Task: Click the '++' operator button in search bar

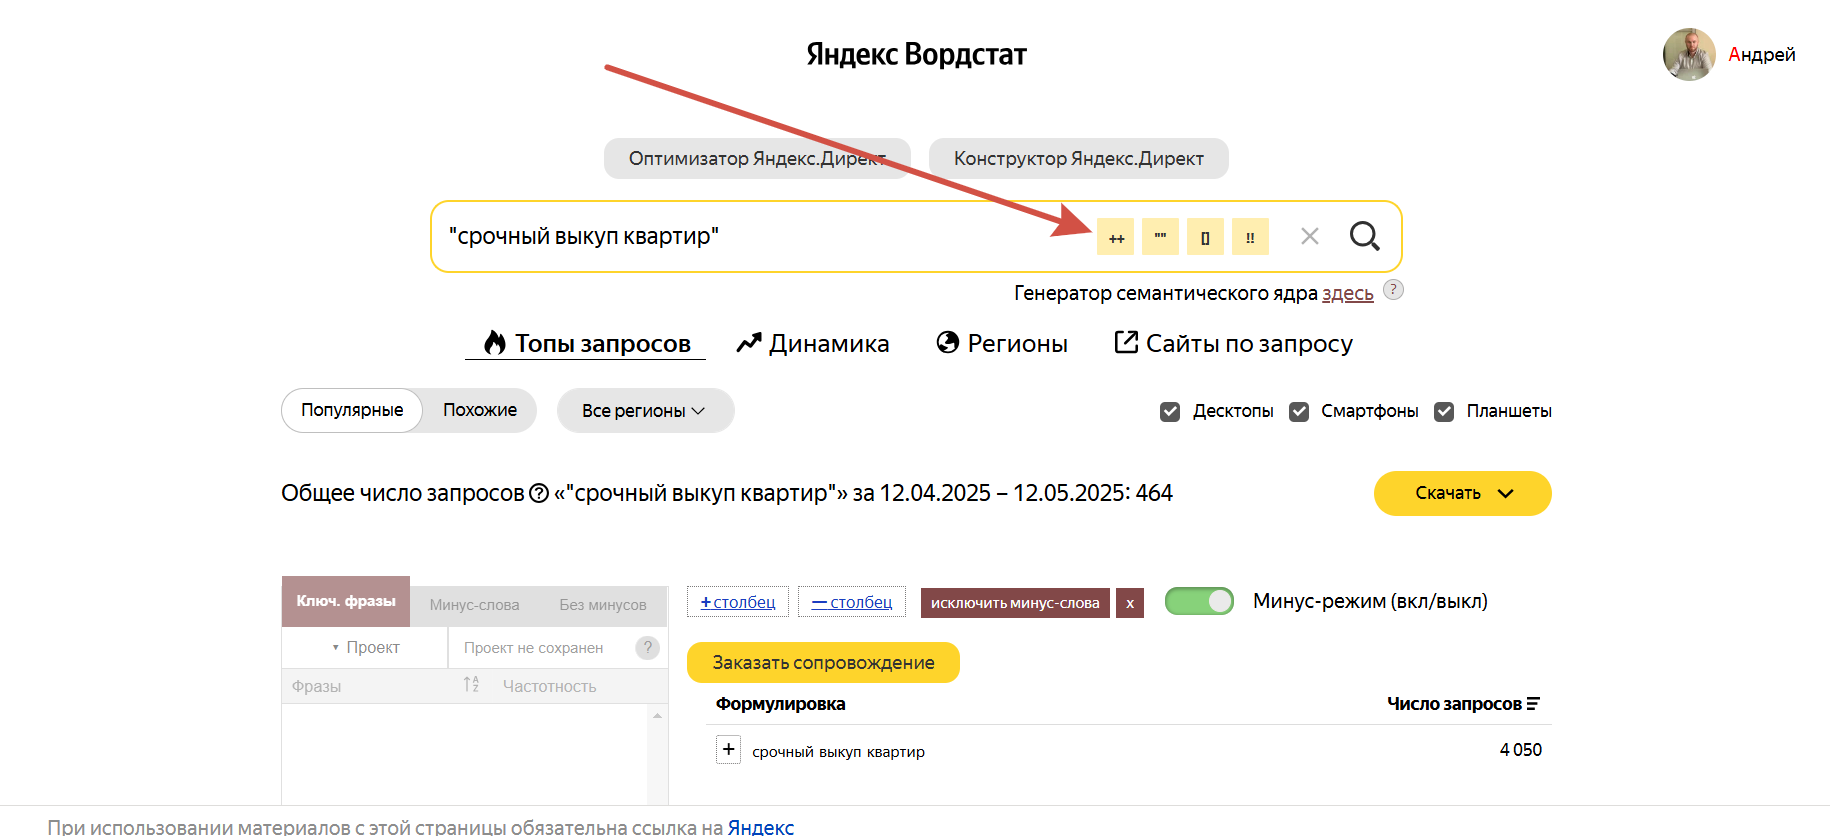Action: tap(1115, 237)
